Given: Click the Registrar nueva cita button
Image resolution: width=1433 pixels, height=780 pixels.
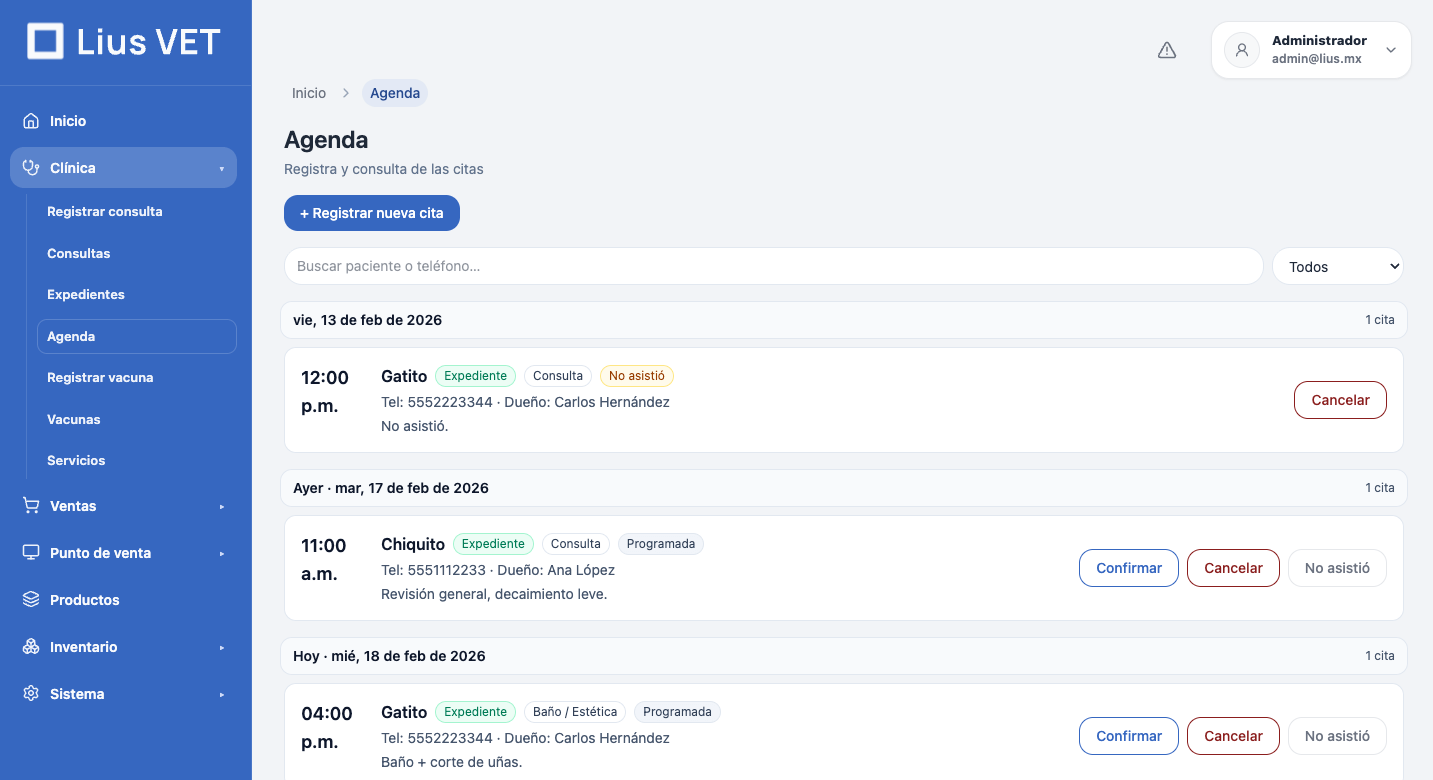Looking at the screenshot, I should coord(371,213).
